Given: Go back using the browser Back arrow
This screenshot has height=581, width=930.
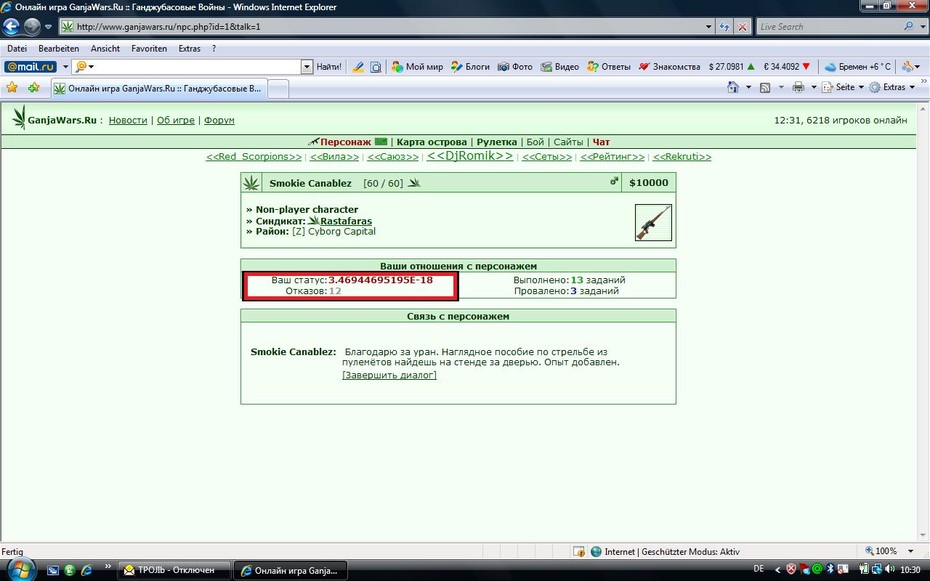Looking at the screenshot, I should [11, 27].
